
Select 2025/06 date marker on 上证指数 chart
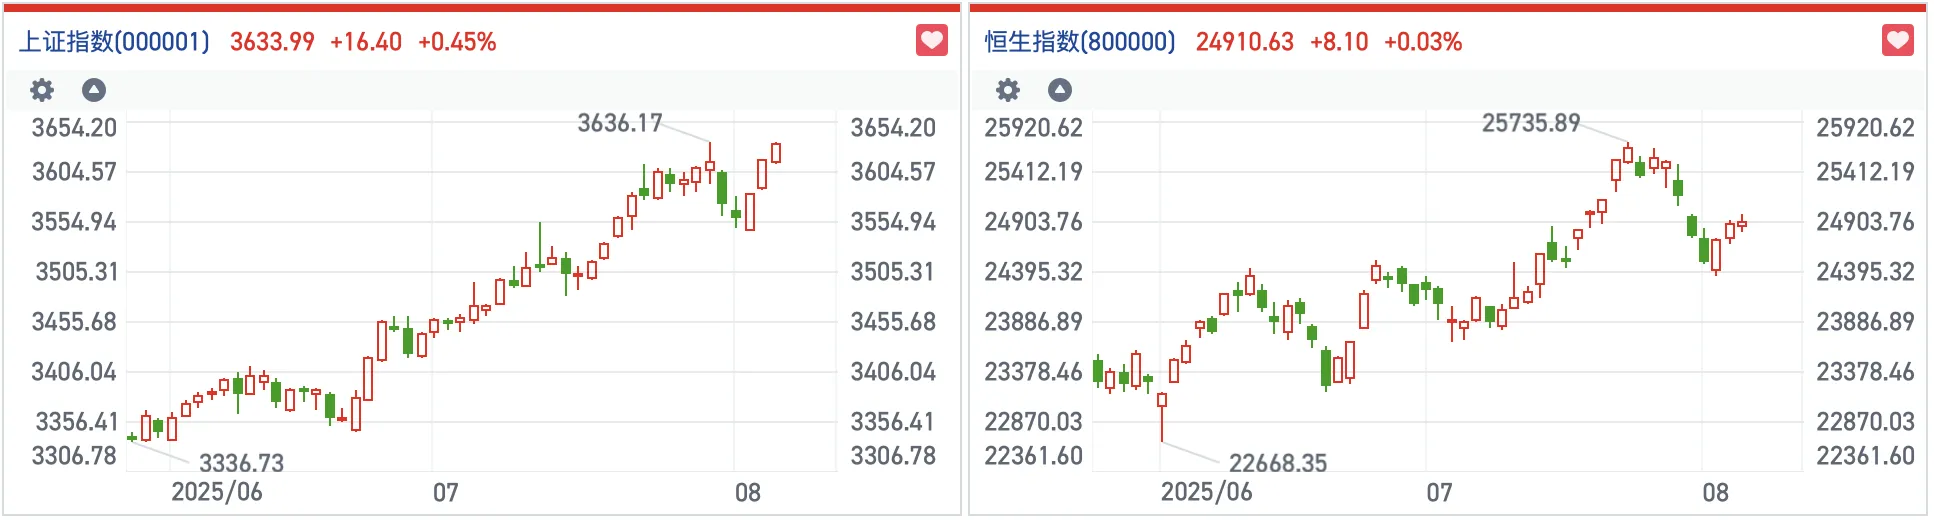point(217,492)
